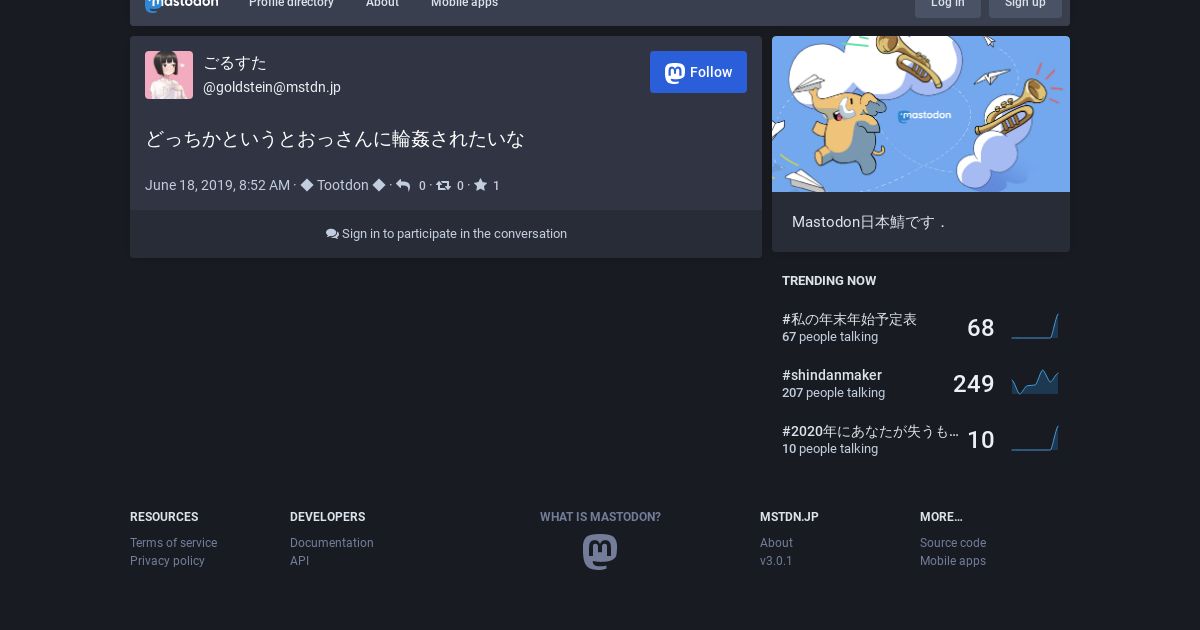Open Terms of service link

pos(173,543)
